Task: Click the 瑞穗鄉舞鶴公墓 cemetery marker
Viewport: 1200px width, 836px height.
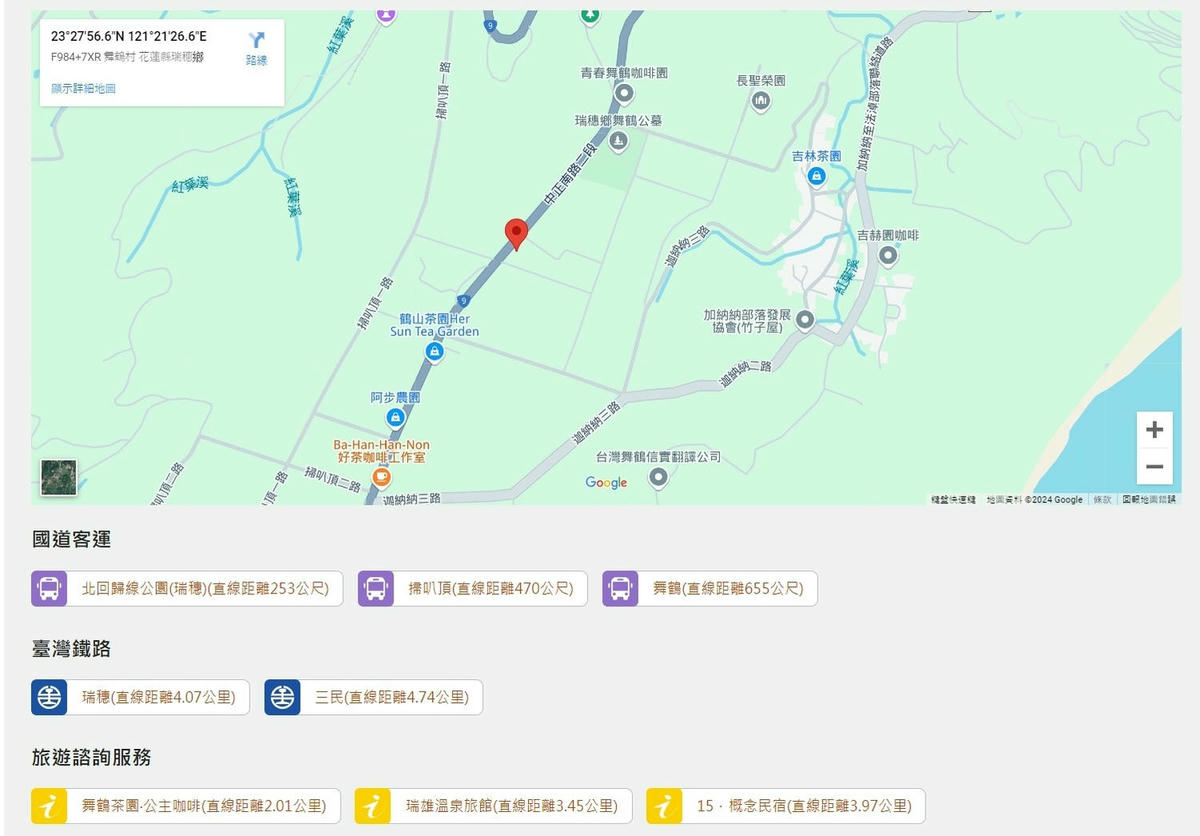Action: [618, 141]
